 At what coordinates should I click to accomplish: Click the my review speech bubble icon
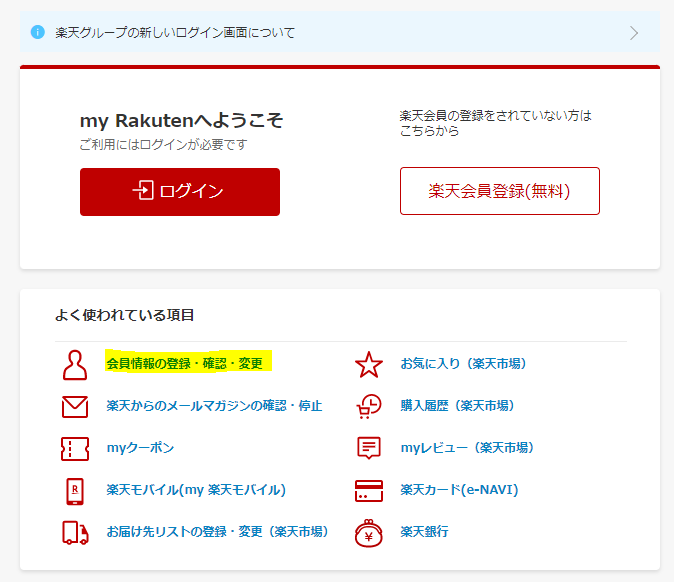(369, 449)
